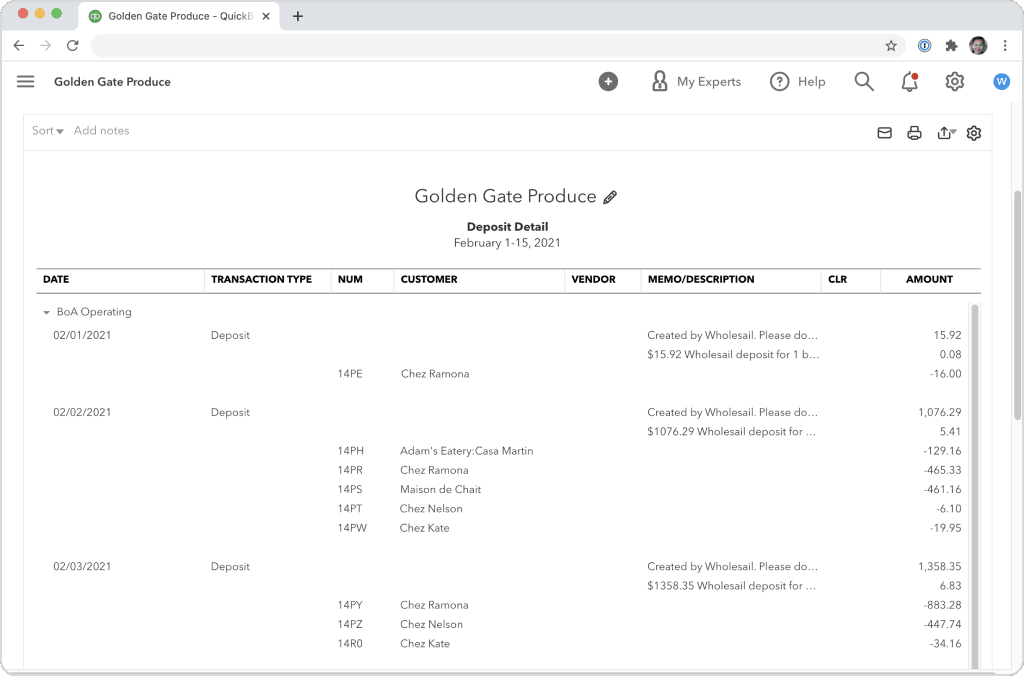Edit the report title with pencil icon
The width and height of the screenshot is (1024, 676).
[x=610, y=197]
